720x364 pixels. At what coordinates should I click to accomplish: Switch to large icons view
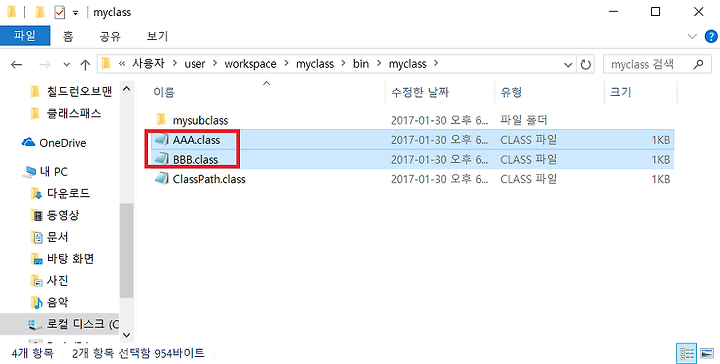tap(707, 353)
